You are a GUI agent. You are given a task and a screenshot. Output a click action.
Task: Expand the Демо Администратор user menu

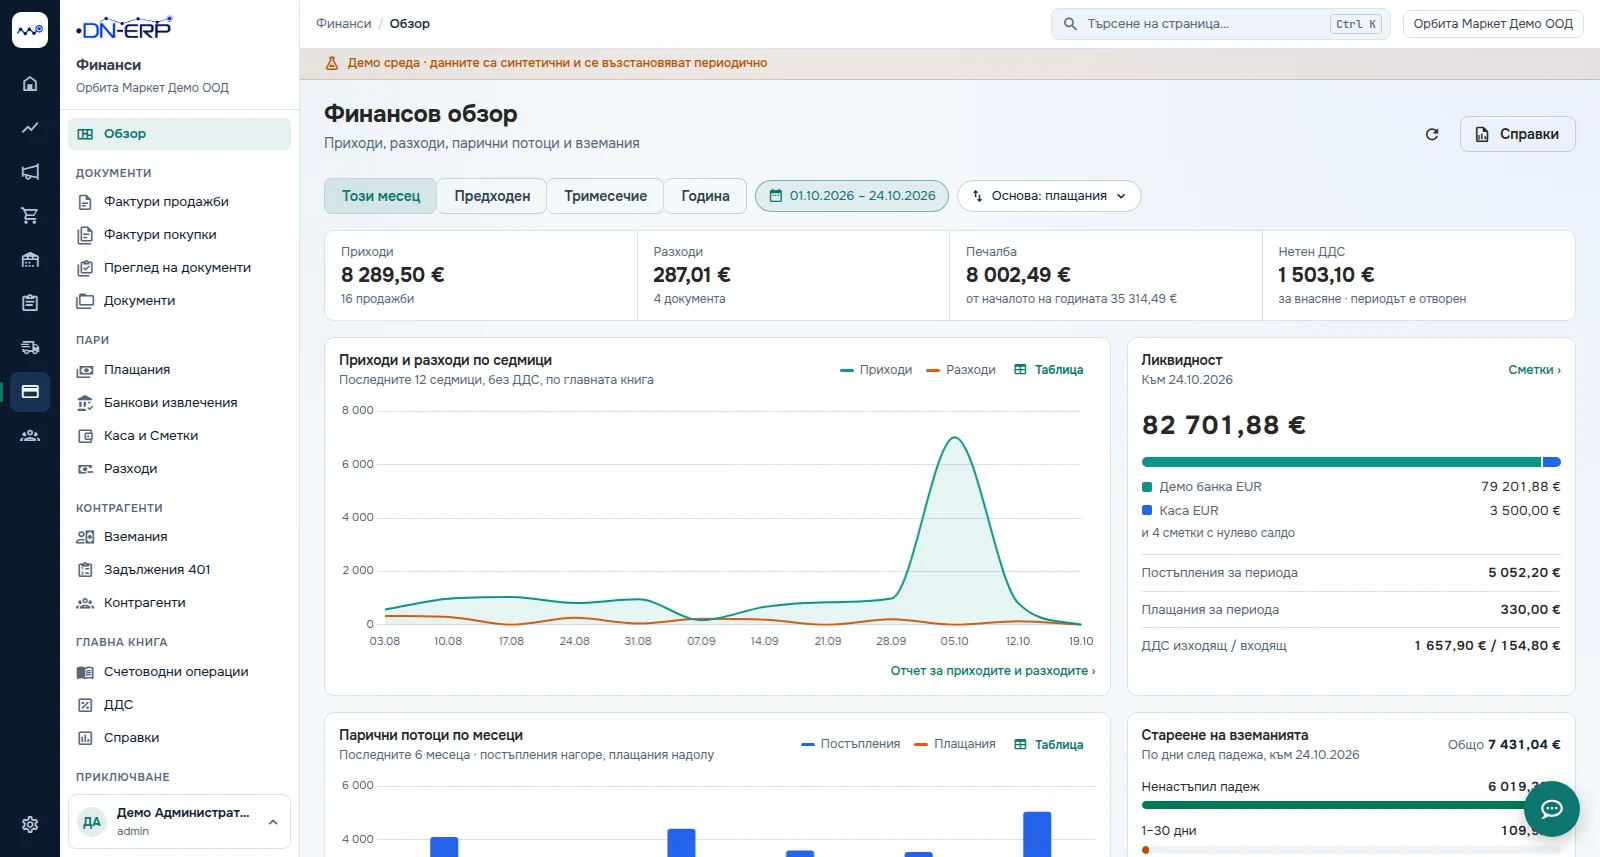pos(179,822)
